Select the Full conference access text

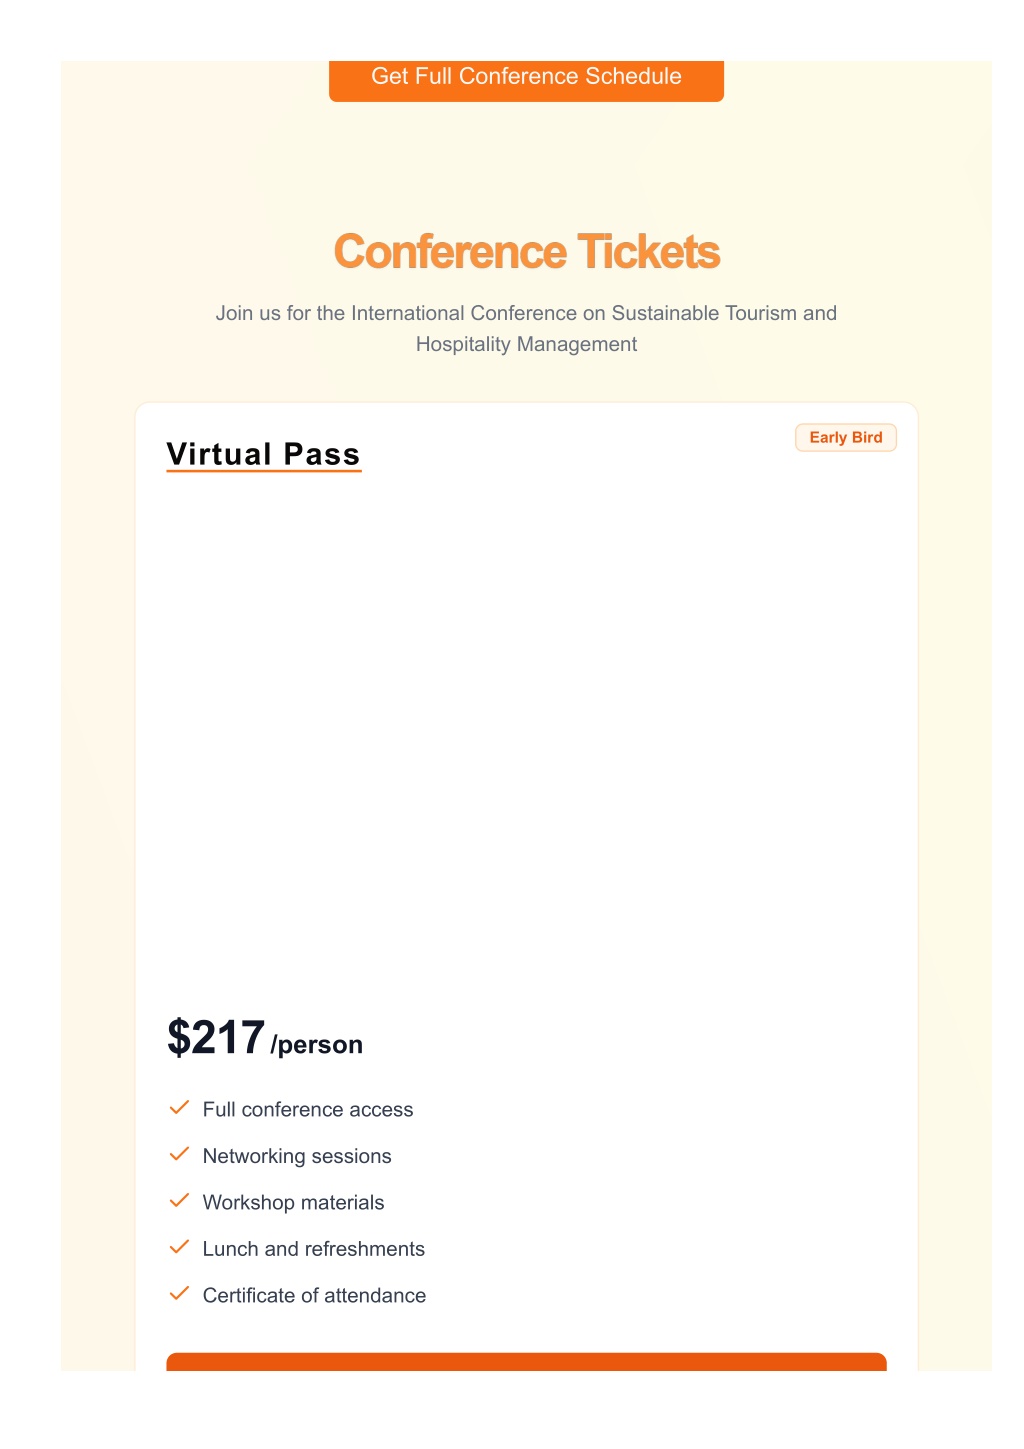click(x=308, y=1110)
